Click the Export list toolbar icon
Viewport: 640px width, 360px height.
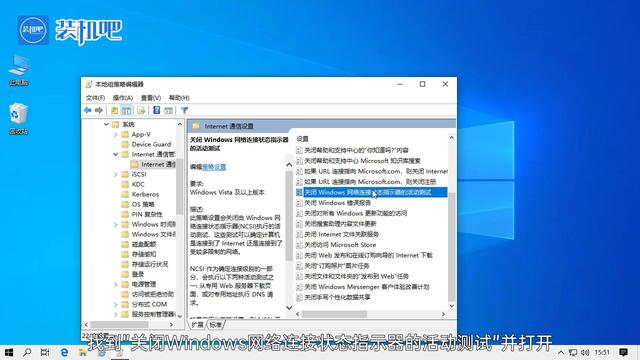(141, 110)
